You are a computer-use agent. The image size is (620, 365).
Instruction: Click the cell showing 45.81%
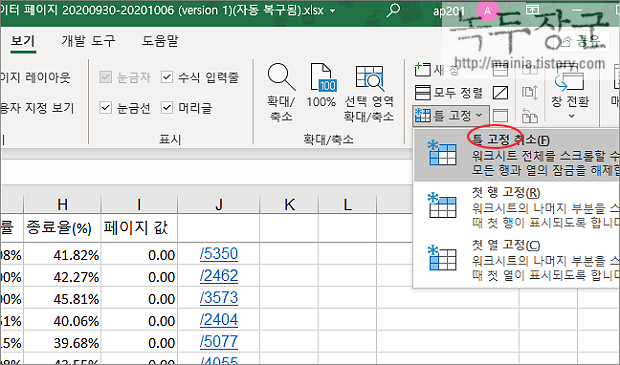[62, 298]
